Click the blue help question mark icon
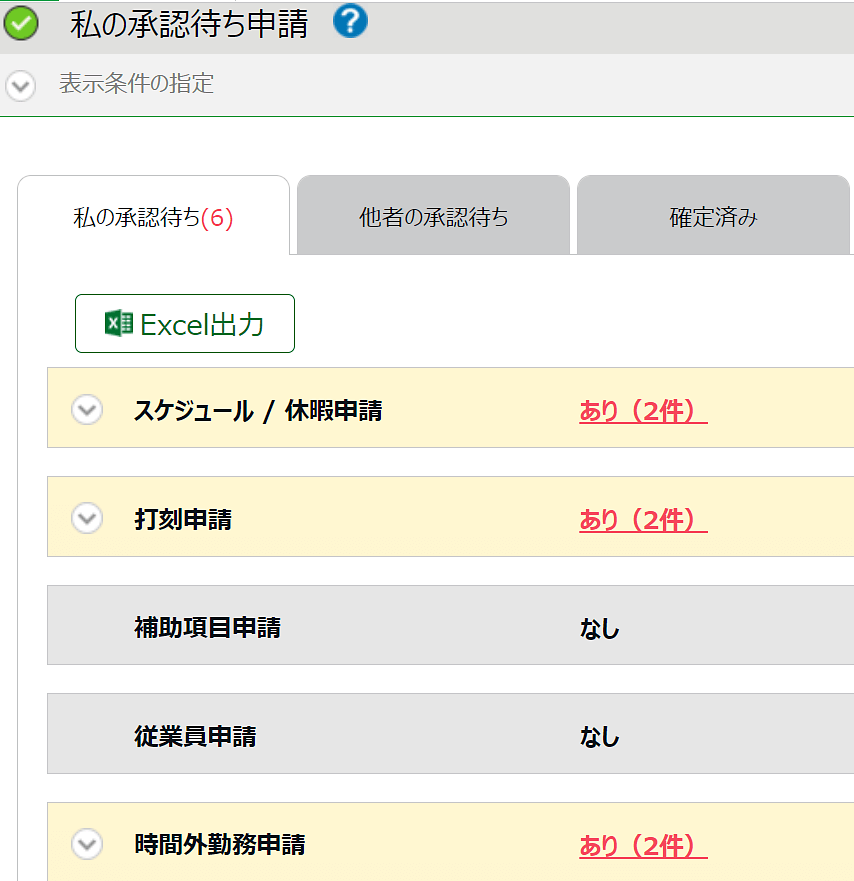 [x=350, y=21]
